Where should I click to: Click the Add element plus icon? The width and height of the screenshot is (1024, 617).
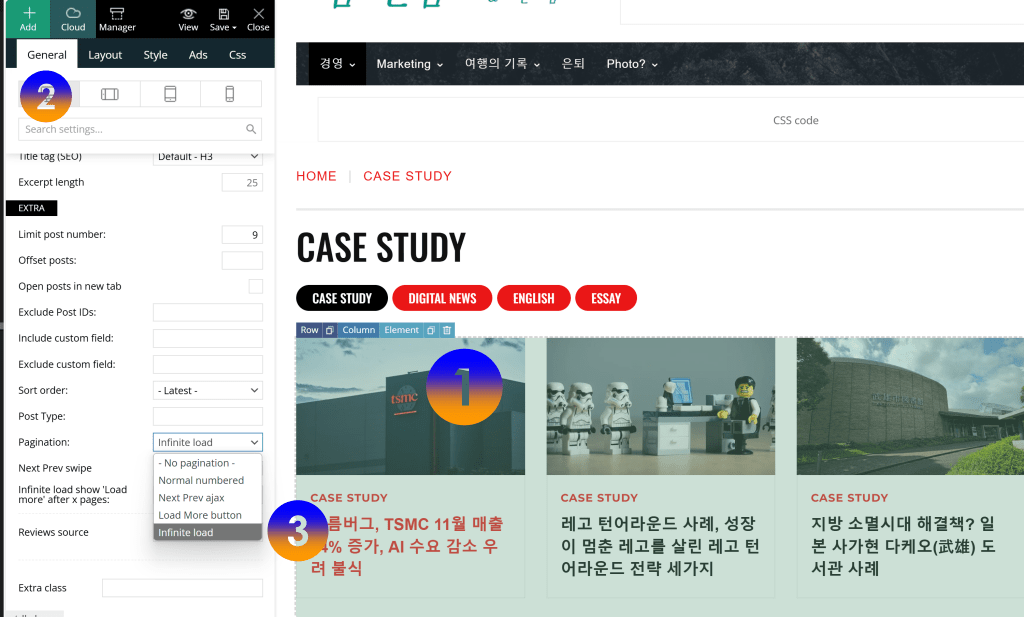pos(28,12)
